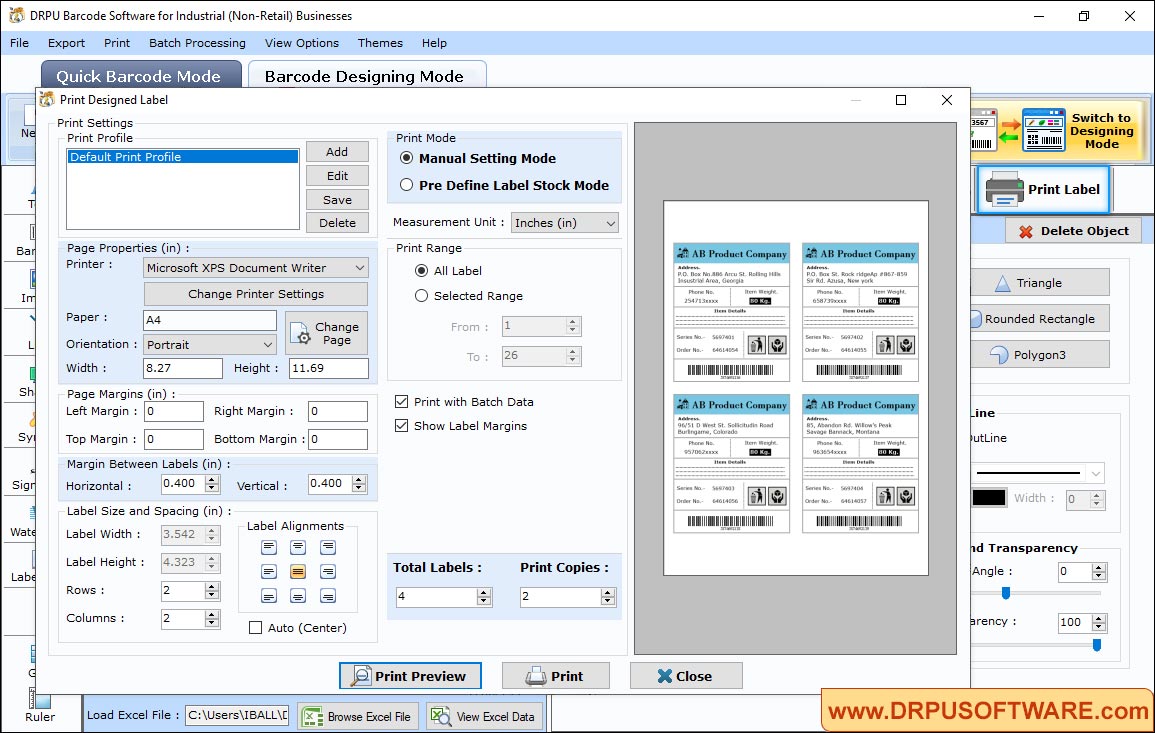1155x733 pixels.
Task: Align label to top-center
Action: pos(298,547)
